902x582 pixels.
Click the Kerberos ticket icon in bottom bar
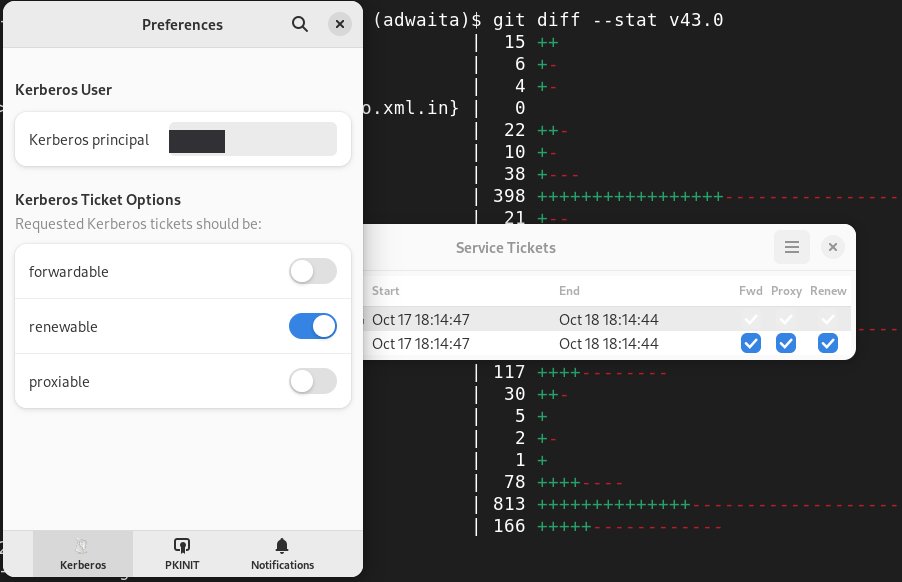83,546
